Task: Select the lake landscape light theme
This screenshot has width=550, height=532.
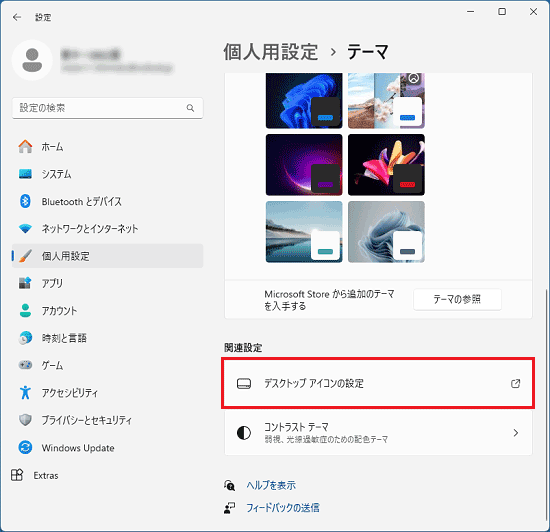Action: pyautogui.click(x=304, y=232)
